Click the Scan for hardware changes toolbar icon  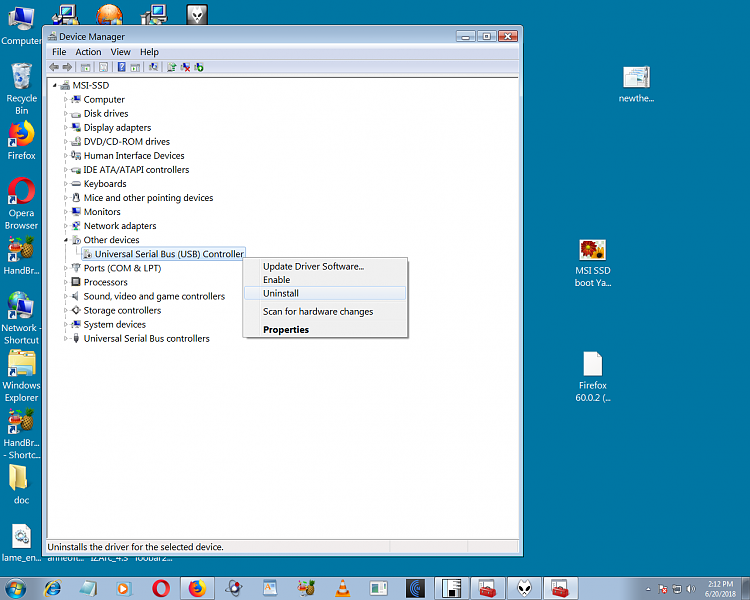click(x=154, y=67)
